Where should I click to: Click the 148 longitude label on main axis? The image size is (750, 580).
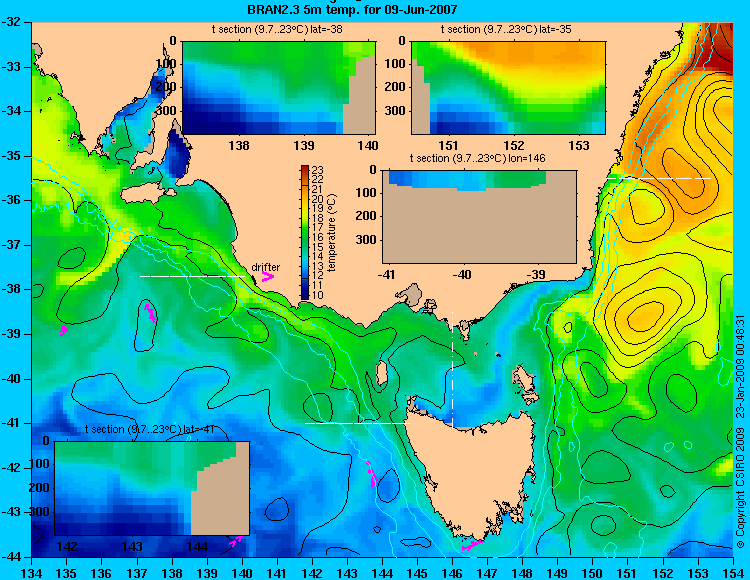[522, 573]
